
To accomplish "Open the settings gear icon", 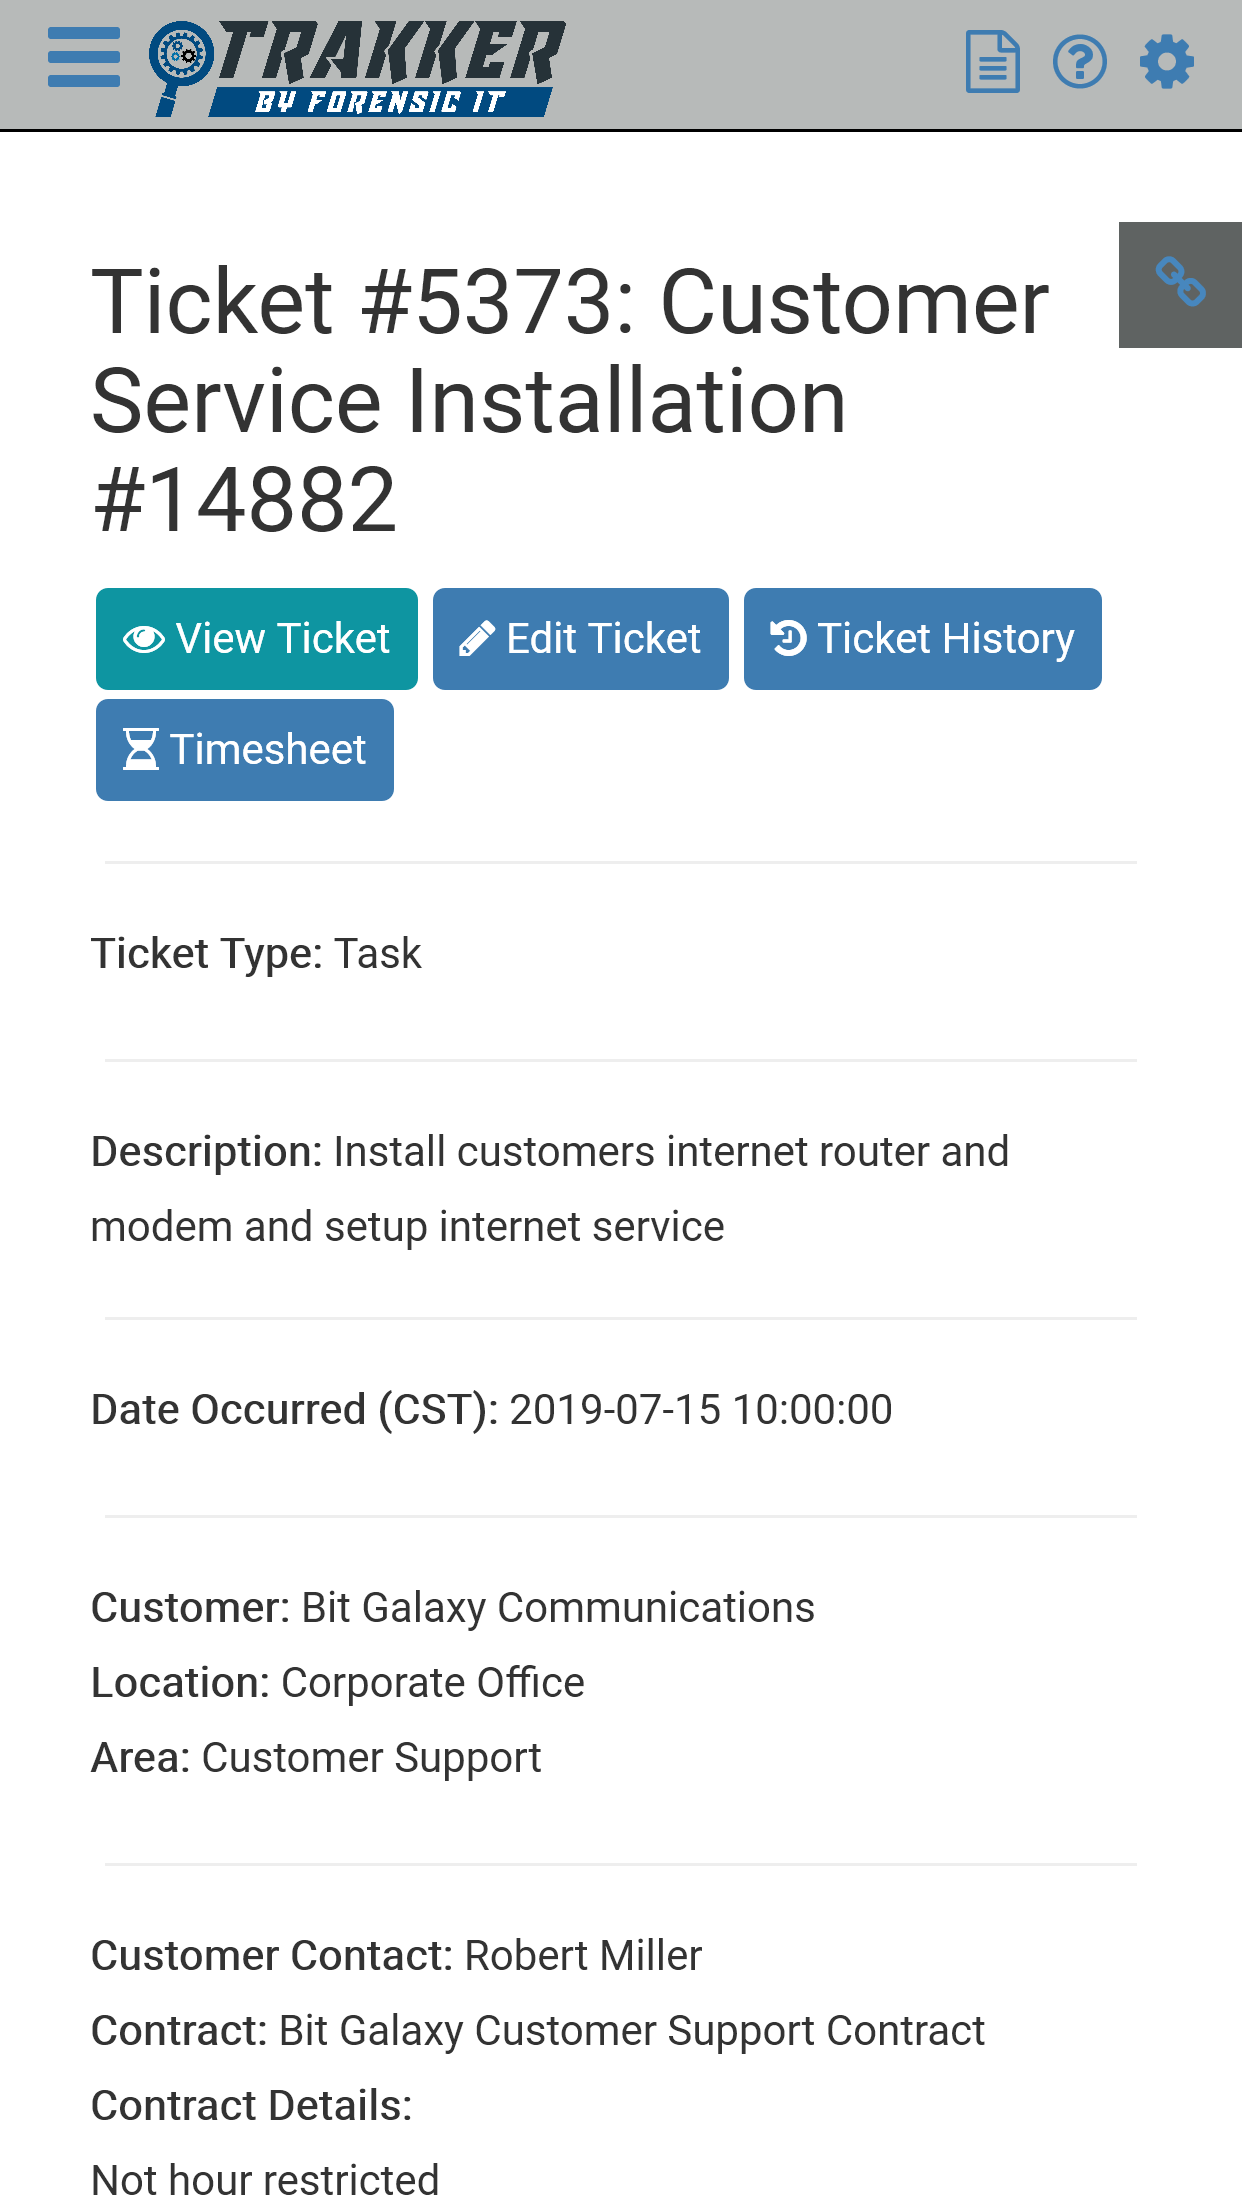I will [1167, 62].
